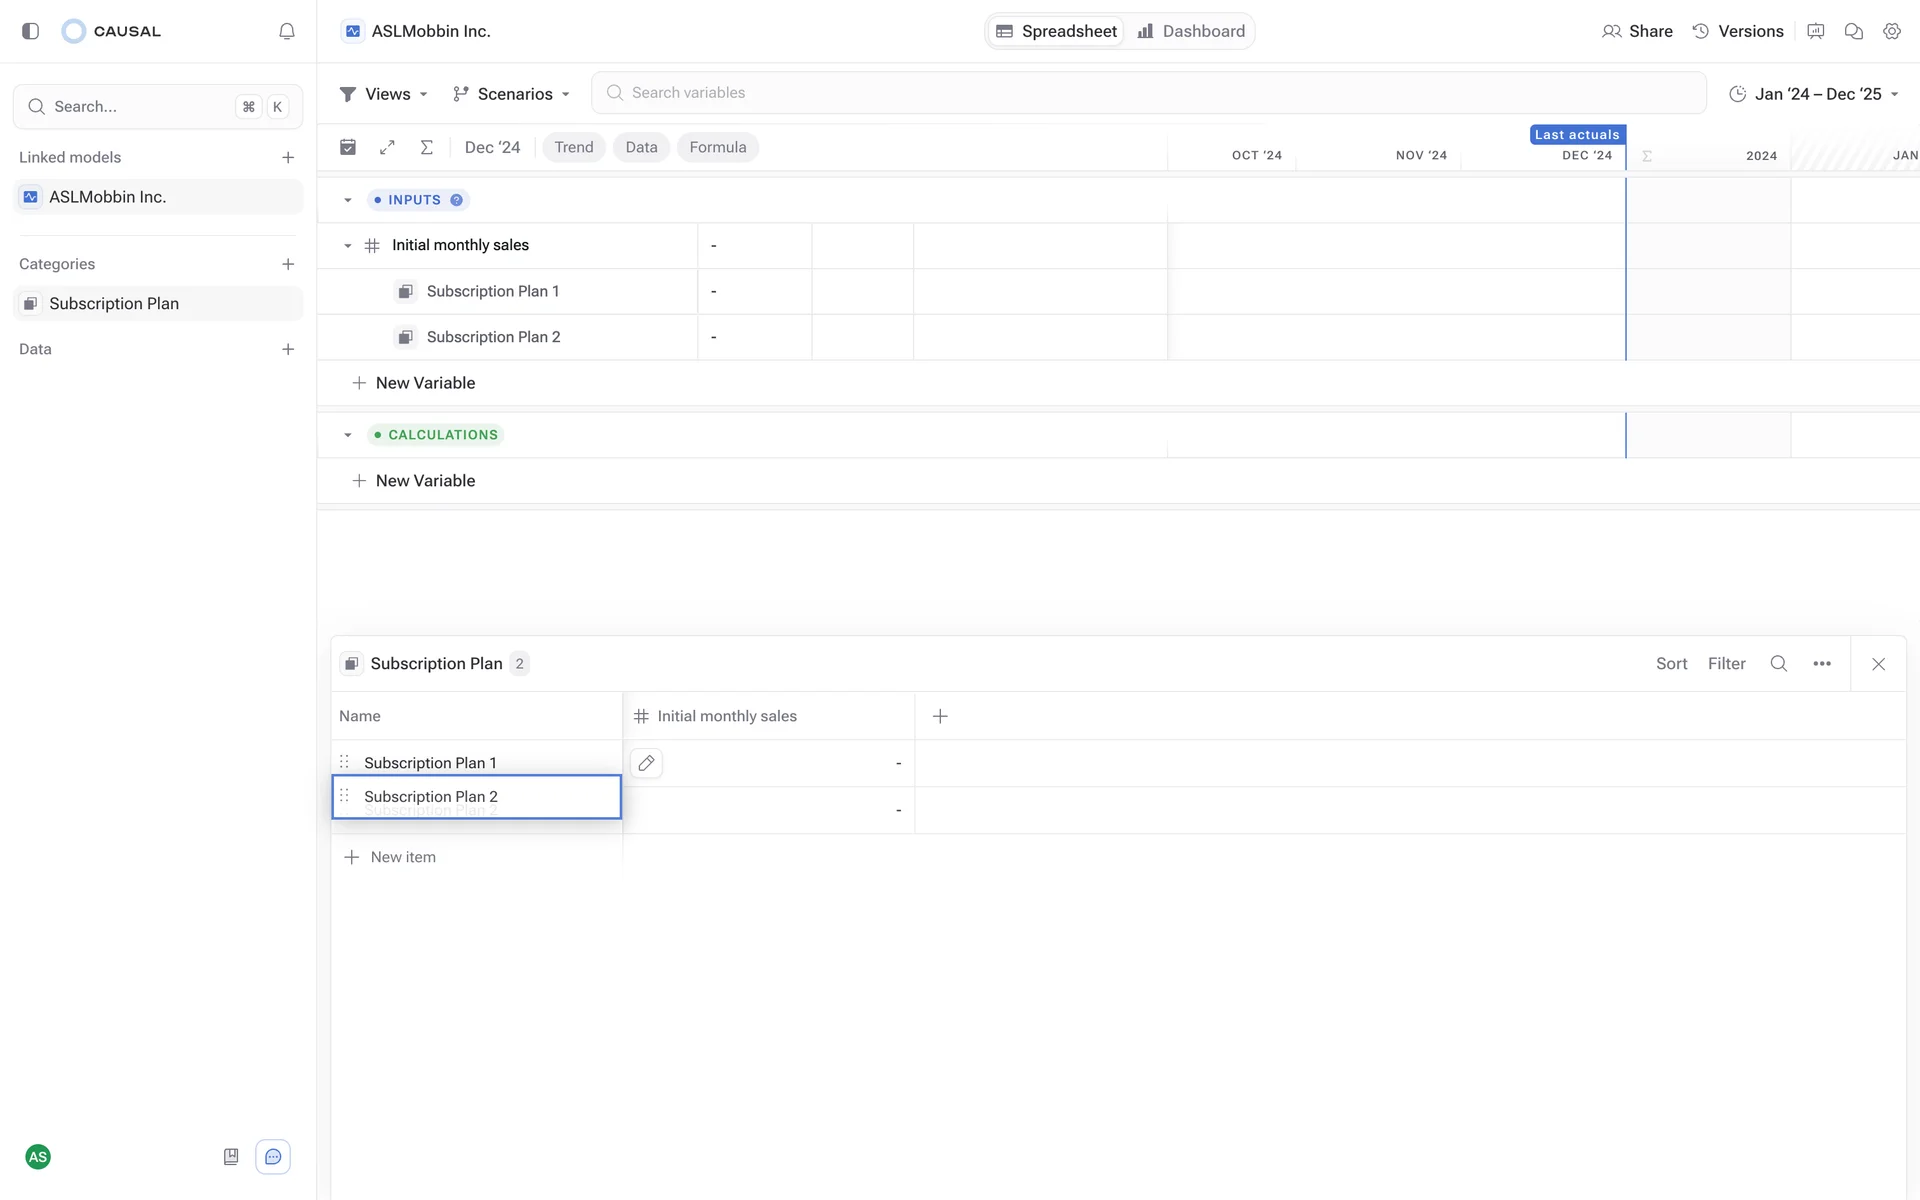Click the Share button
Viewport: 1920px width, 1200px height.
click(x=1637, y=31)
